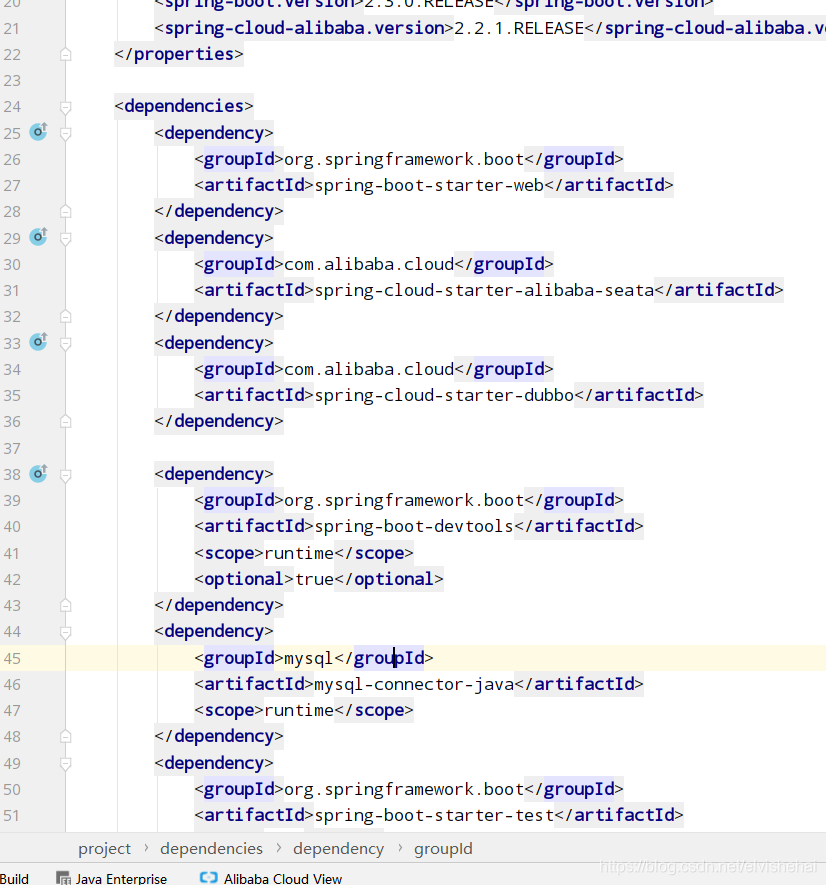The width and height of the screenshot is (826, 885).
Task: Click 'runtime' scope value on line 47
Action: point(299,710)
